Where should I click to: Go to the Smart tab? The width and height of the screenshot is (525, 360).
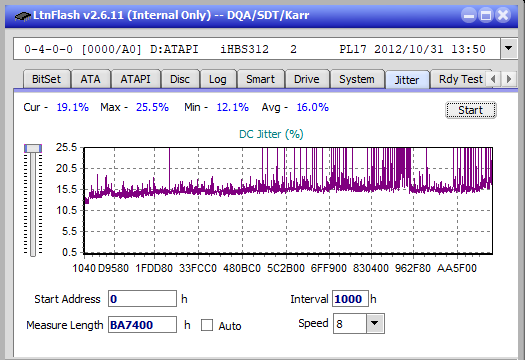coord(260,79)
